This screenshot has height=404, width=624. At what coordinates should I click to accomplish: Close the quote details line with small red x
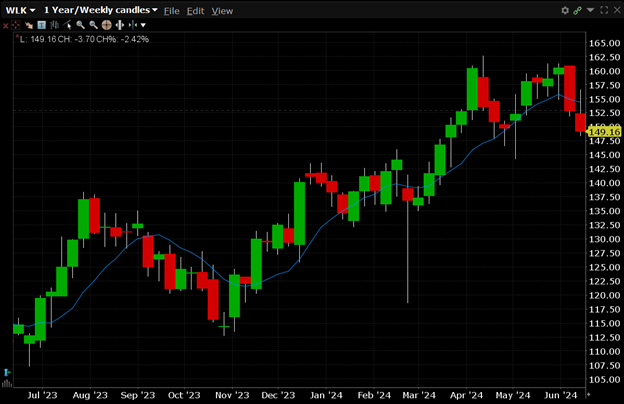coord(17,36)
